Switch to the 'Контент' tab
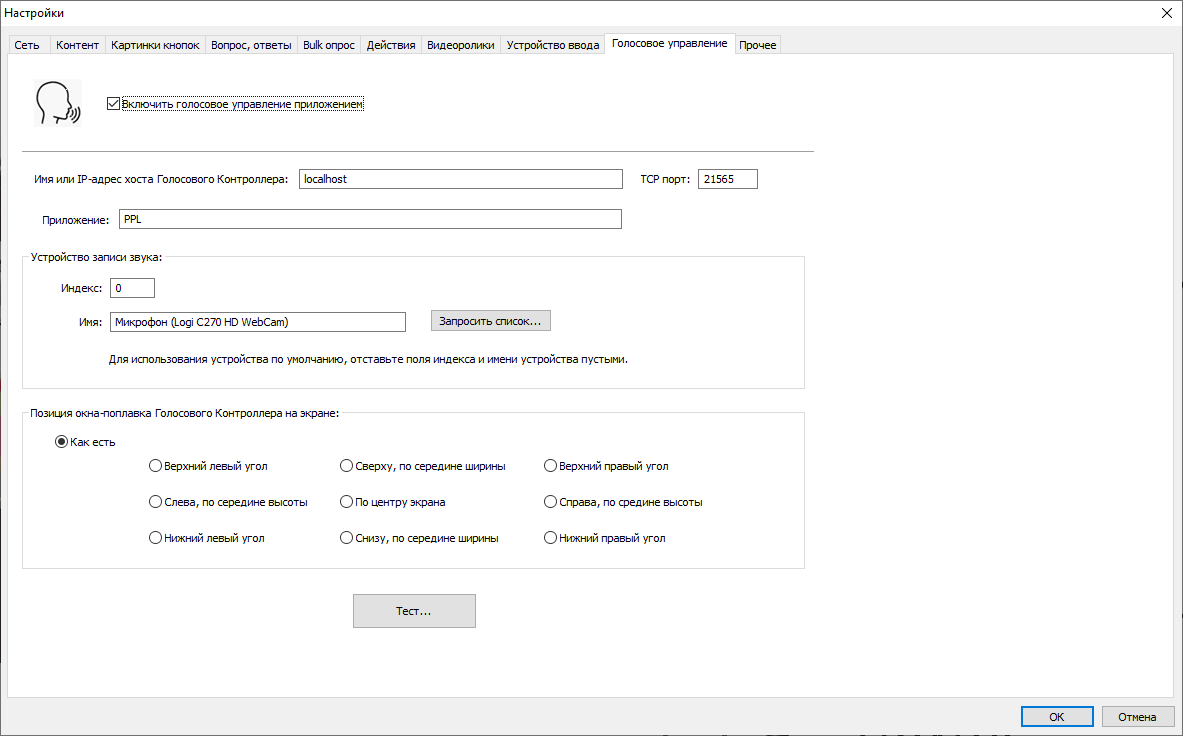This screenshot has height=736, width=1183. click(x=77, y=45)
